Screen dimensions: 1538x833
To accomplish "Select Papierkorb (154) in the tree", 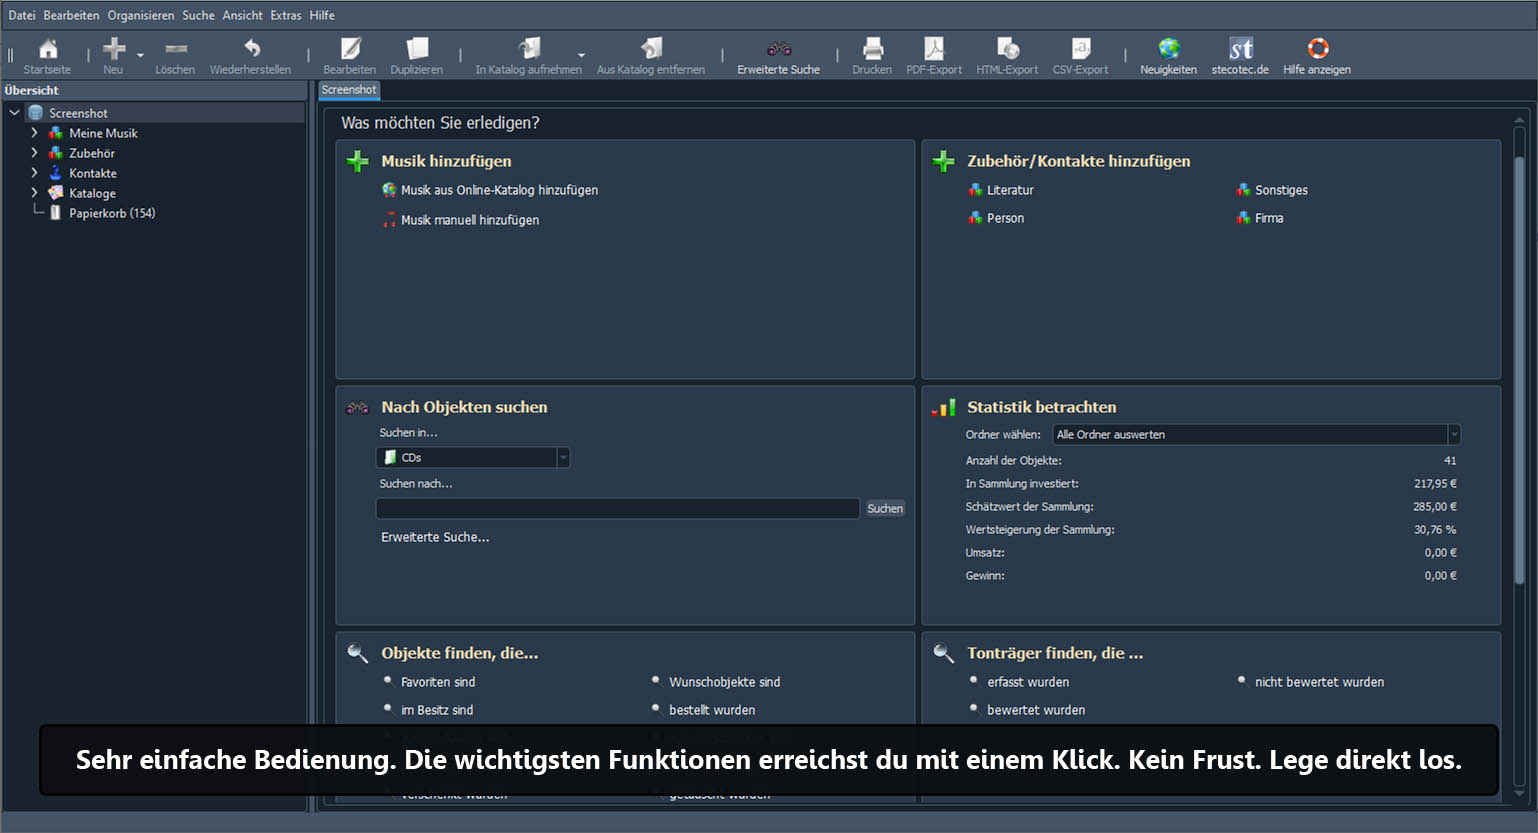I will pyautogui.click(x=112, y=213).
